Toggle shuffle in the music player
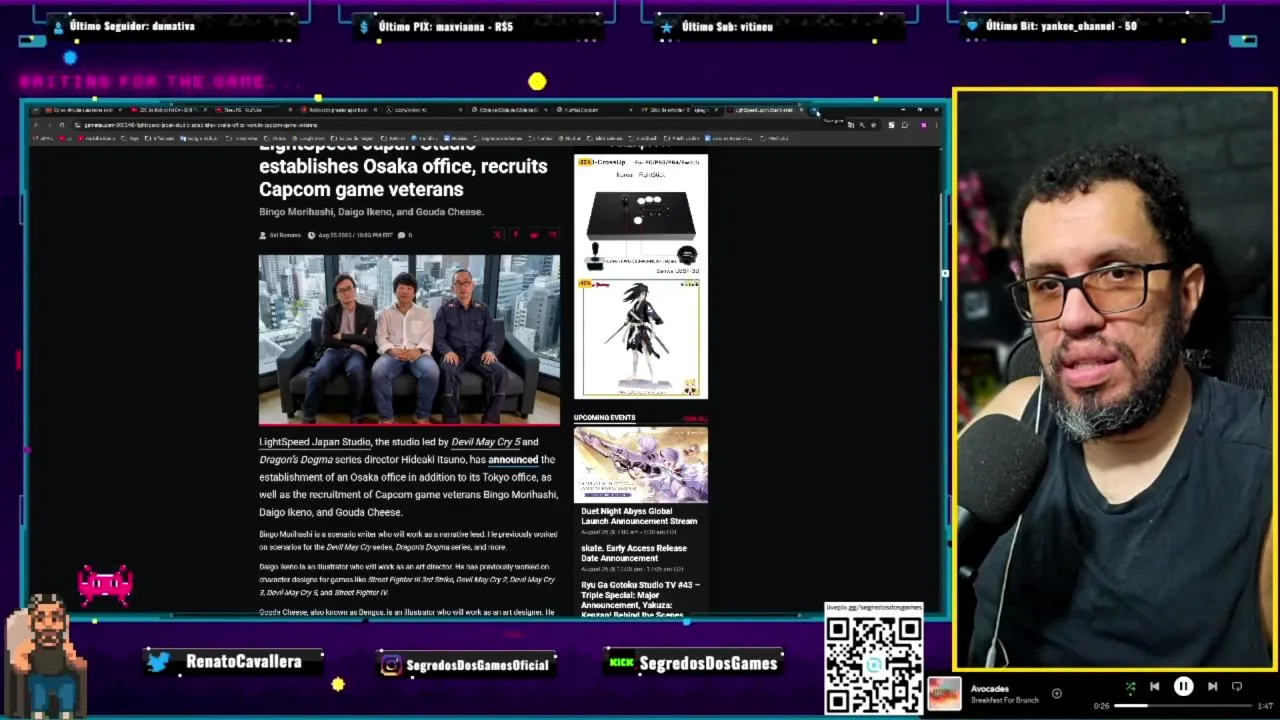 coord(1130,687)
